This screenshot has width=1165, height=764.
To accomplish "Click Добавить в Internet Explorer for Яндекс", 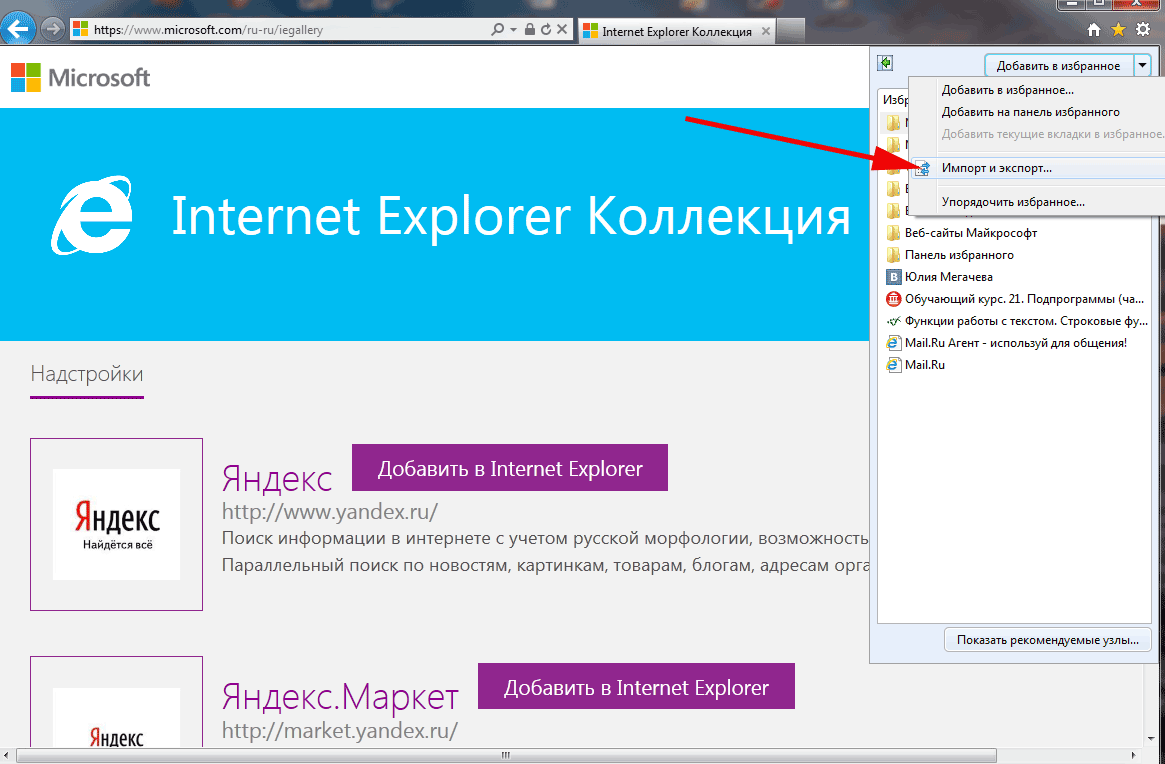I will [x=510, y=468].
